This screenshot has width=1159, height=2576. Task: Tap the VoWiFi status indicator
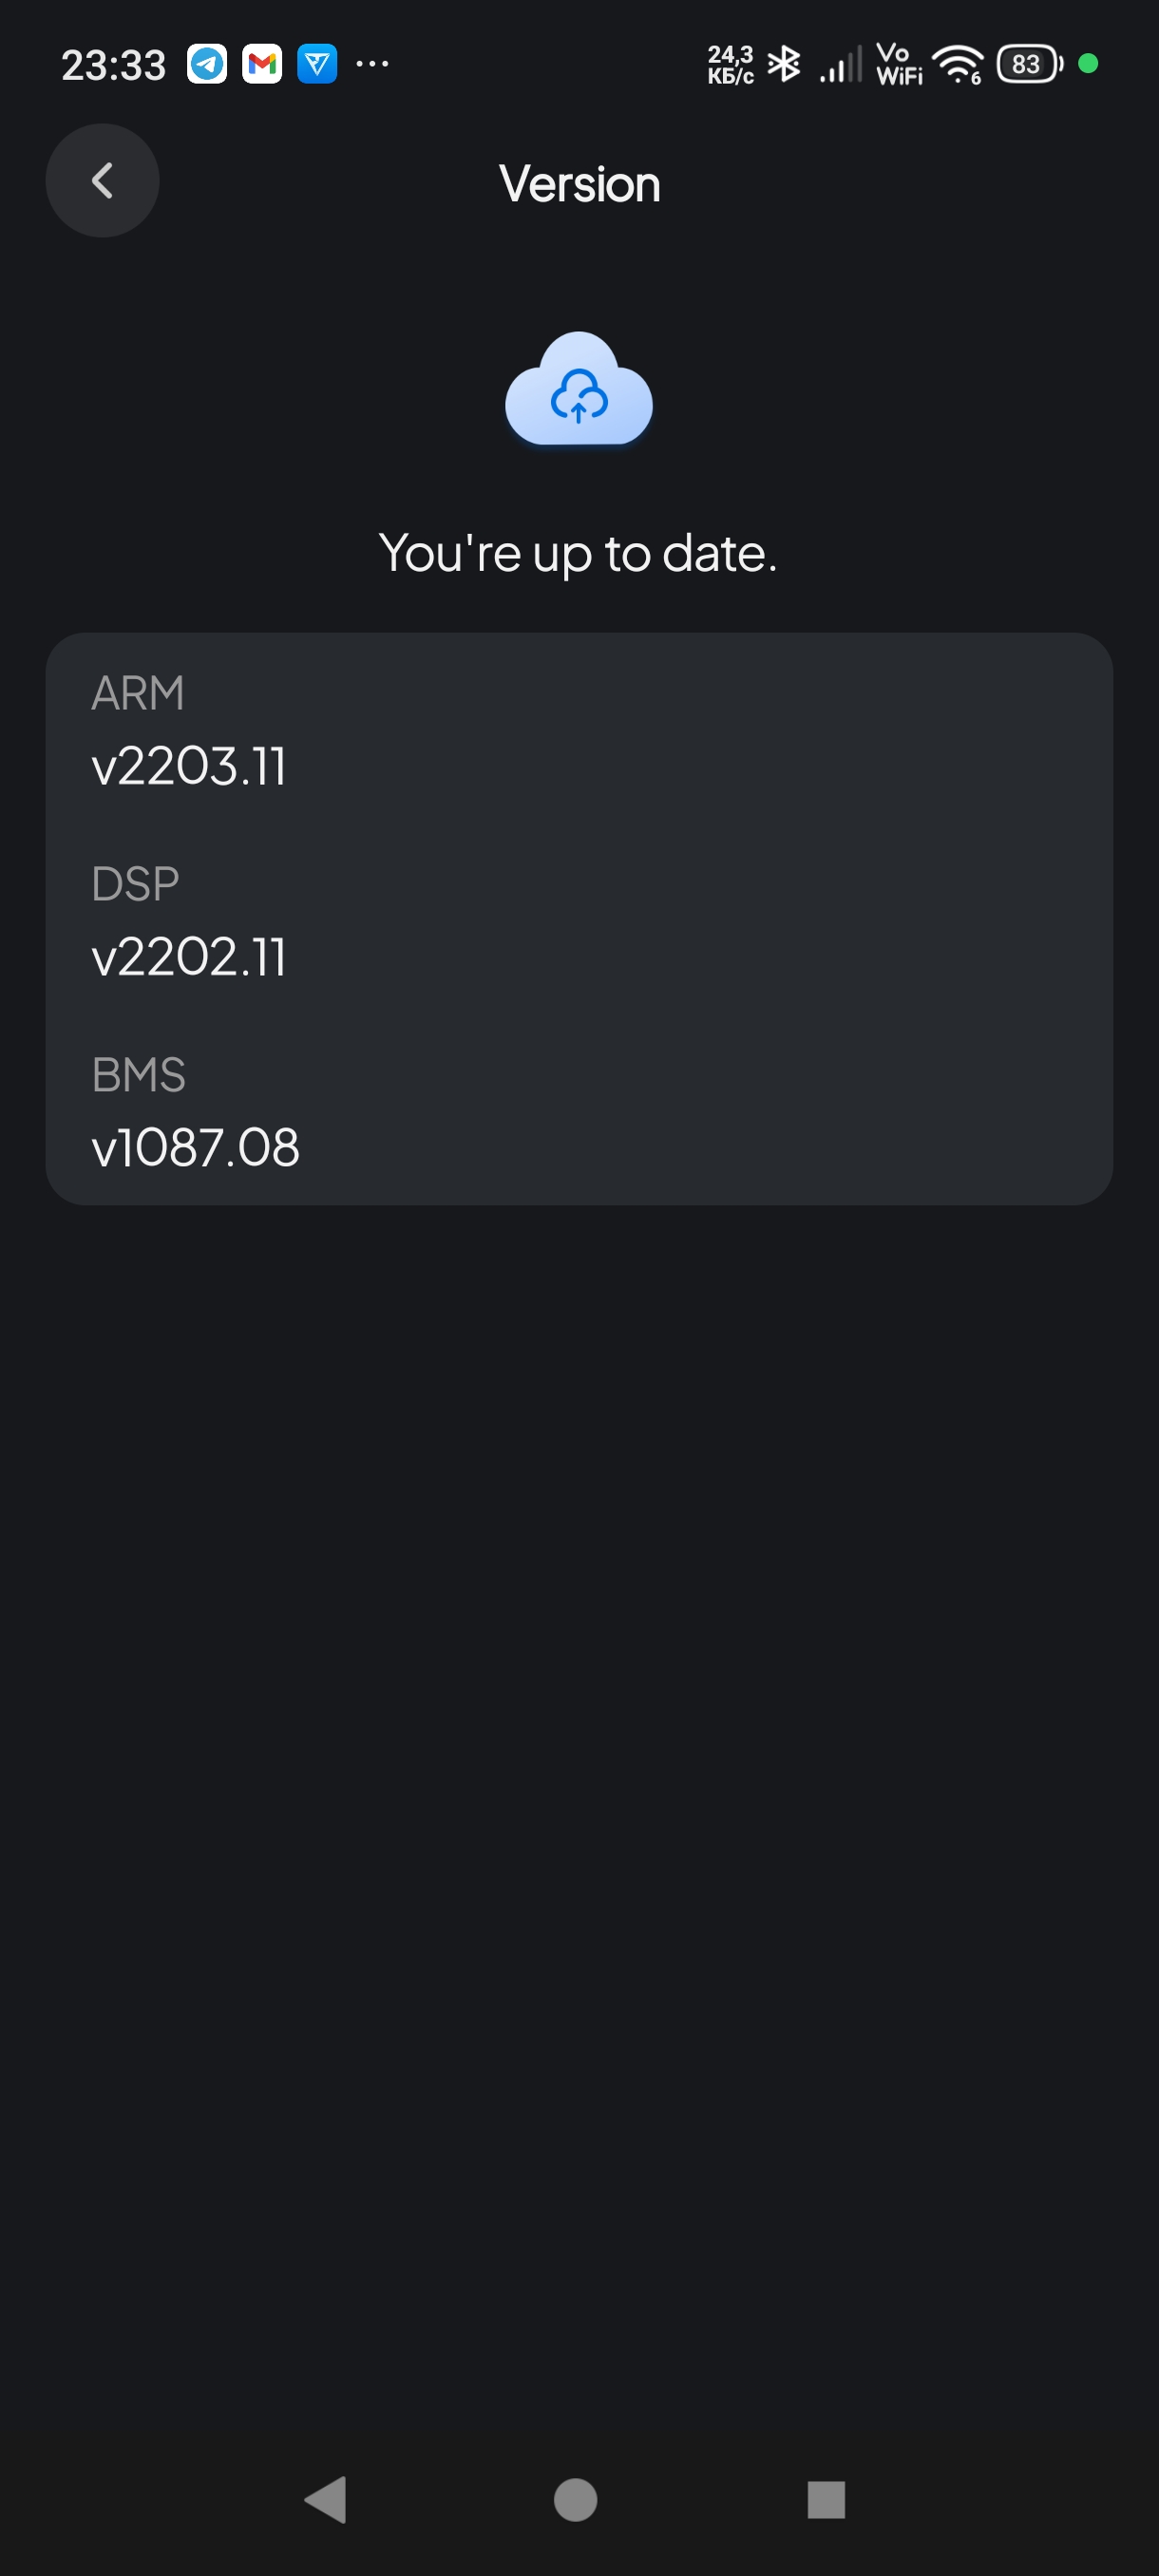click(899, 65)
